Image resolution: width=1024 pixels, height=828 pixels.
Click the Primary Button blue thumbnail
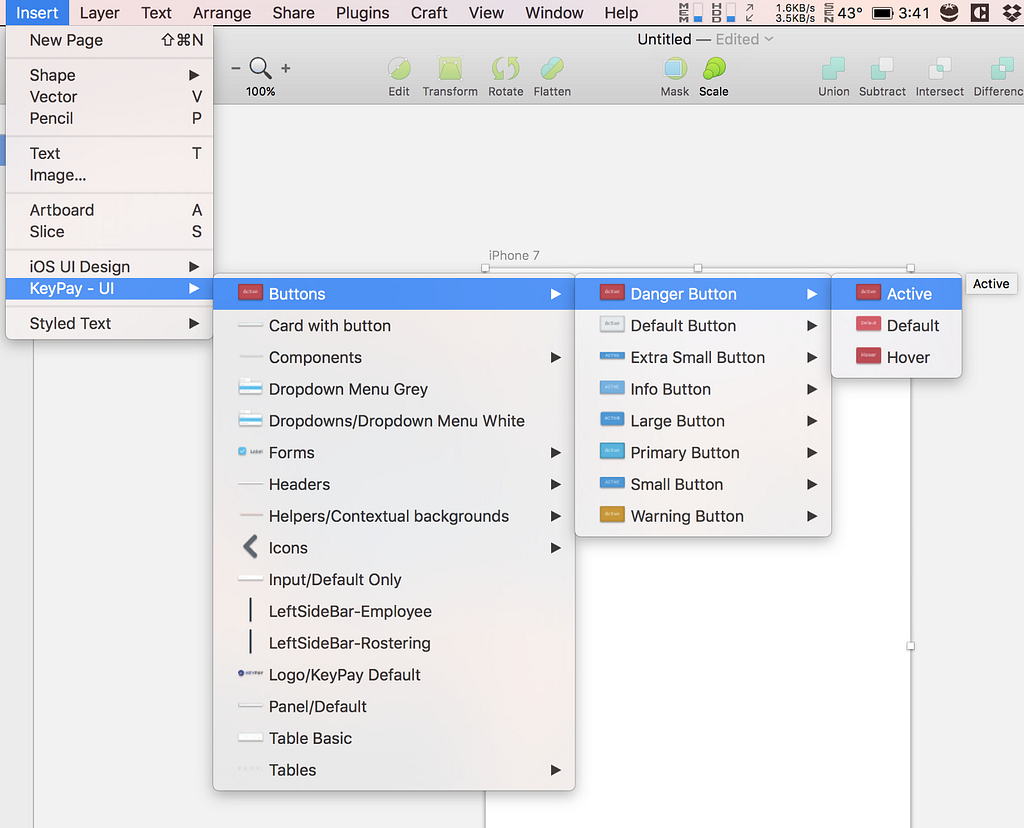[x=612, y=451]
